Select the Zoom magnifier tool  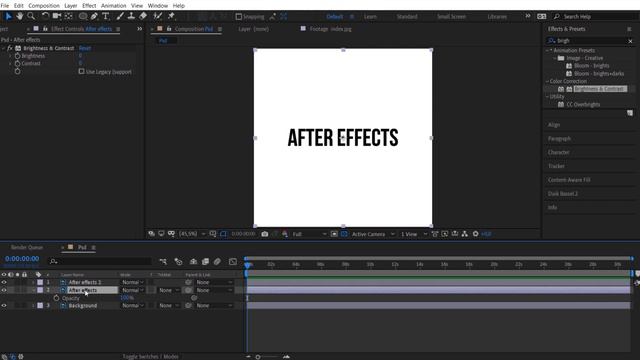point(31,16)
